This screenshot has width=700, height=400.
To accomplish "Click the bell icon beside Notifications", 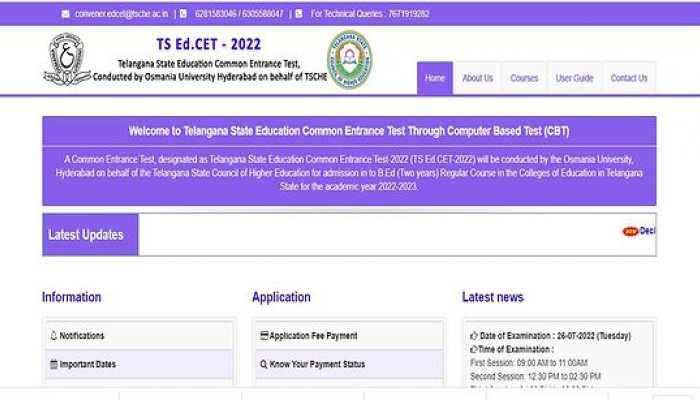I will coord(54,335).
